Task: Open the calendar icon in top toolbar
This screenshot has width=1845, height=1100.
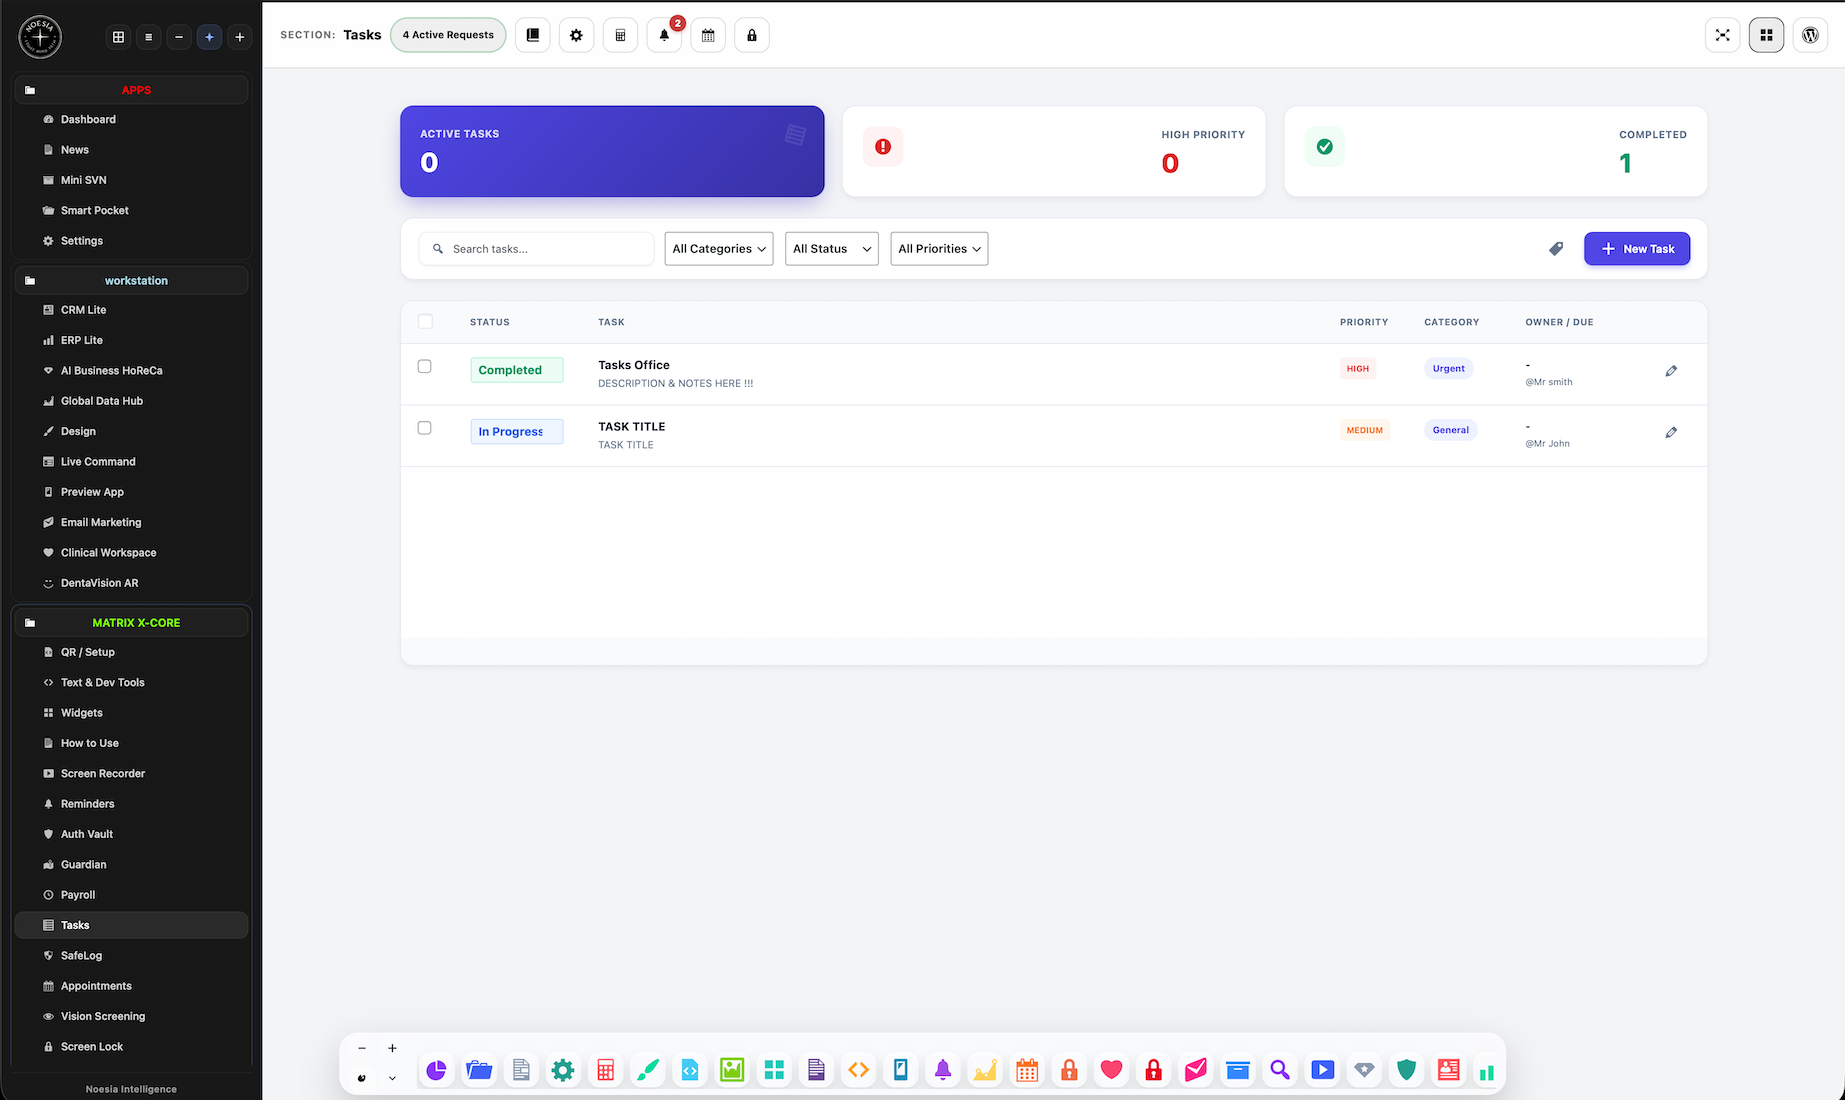Action: (x=708, y=35)
